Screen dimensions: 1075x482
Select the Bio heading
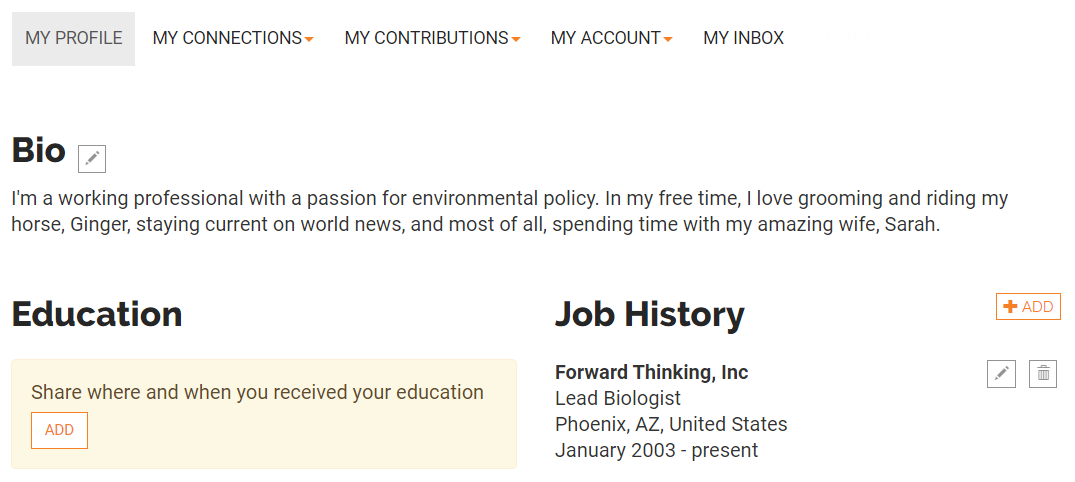pyautogui.click(x=39, y=150)
